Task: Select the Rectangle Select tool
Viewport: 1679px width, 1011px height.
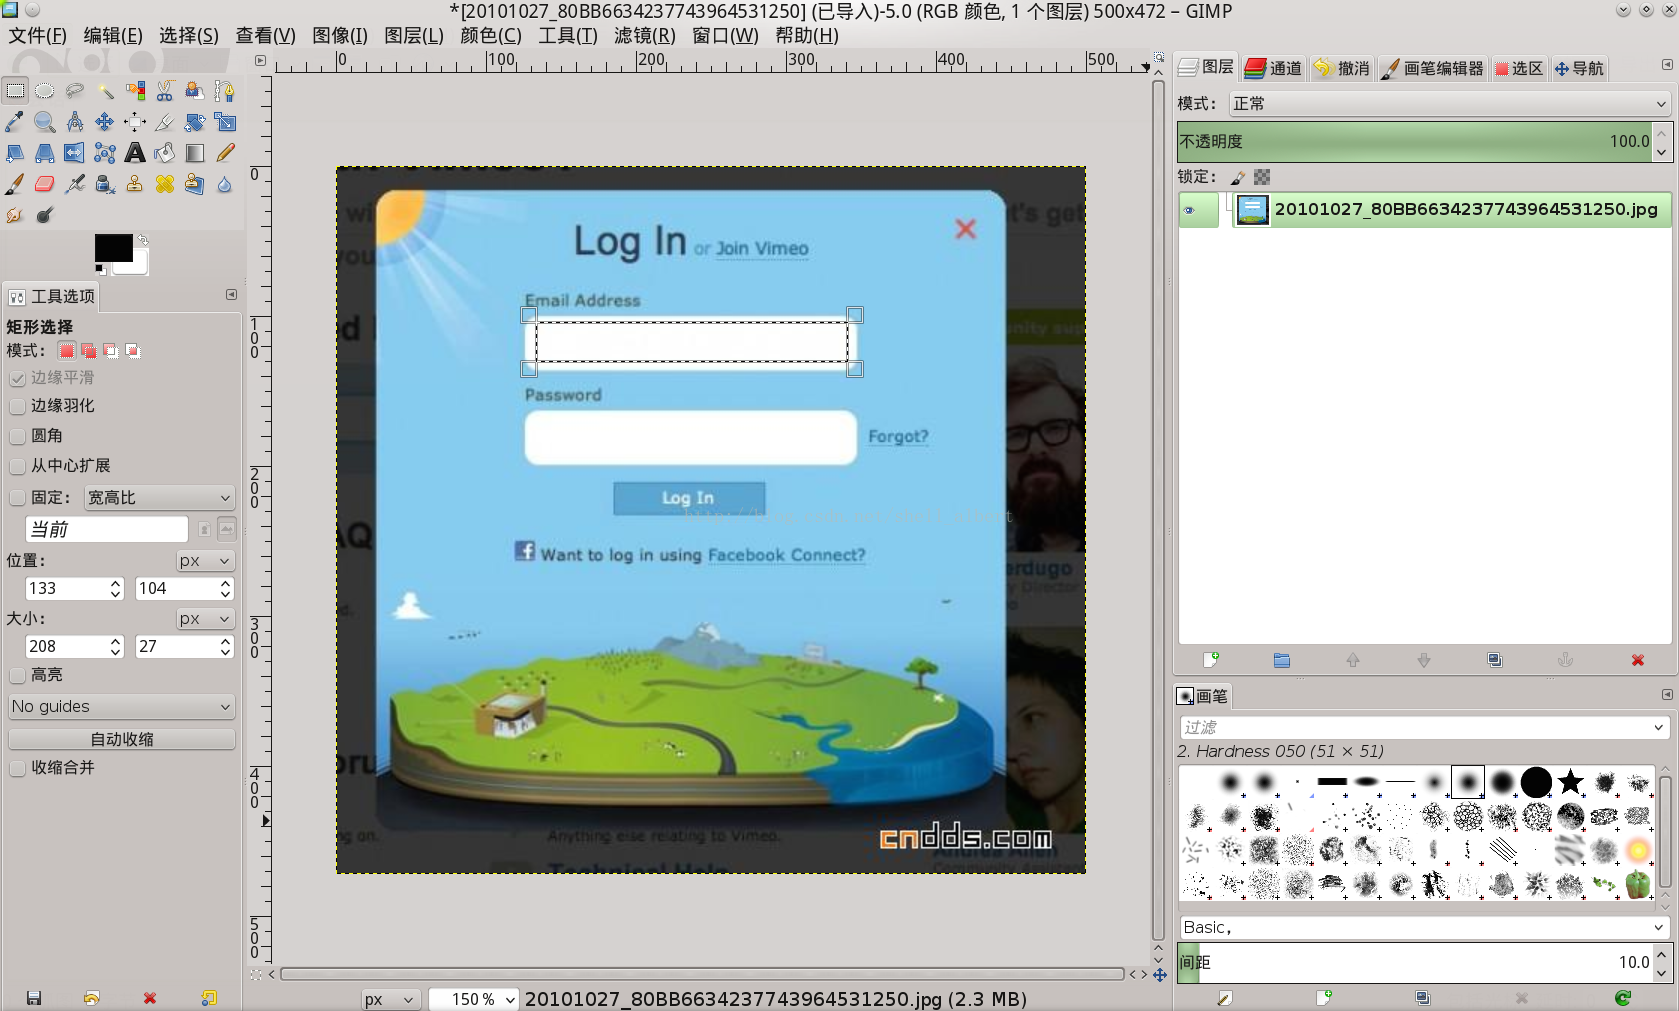Action: coord(15,91)
